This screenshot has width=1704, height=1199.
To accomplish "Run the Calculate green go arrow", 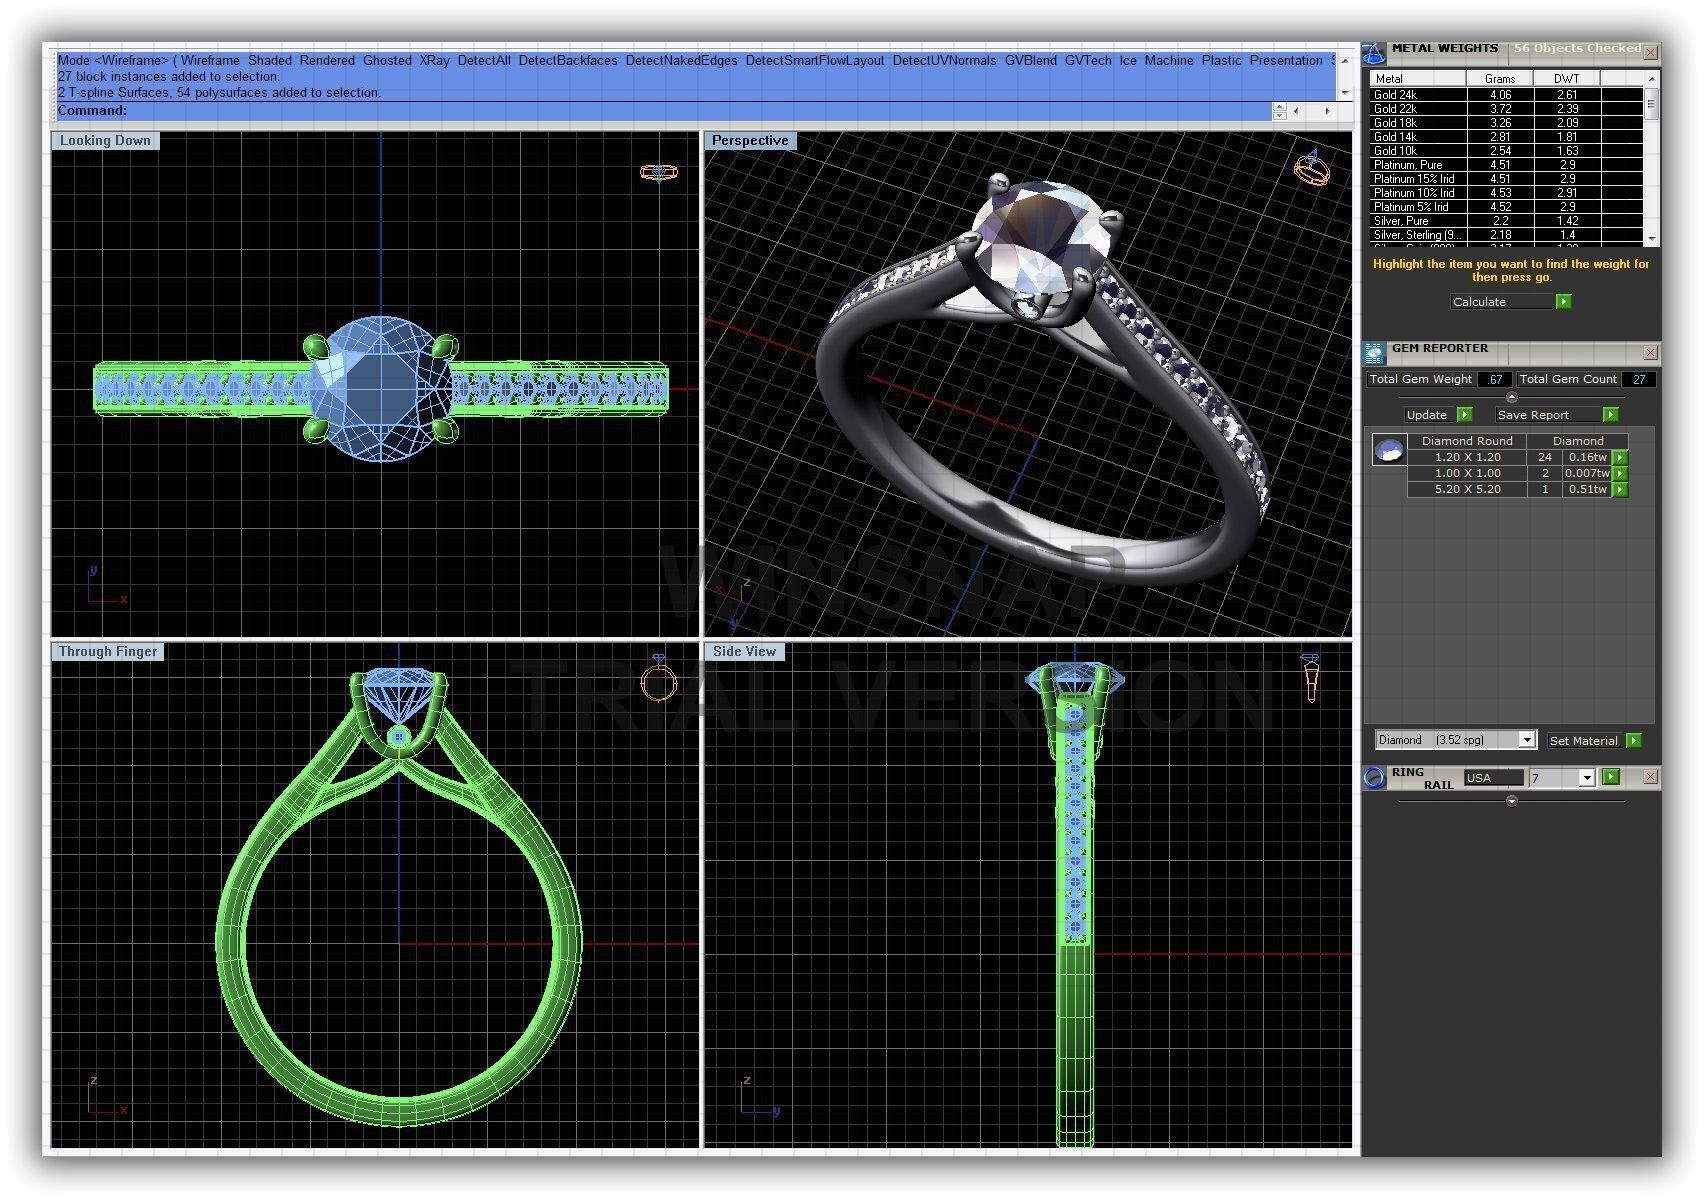I will coord(1564,301).
